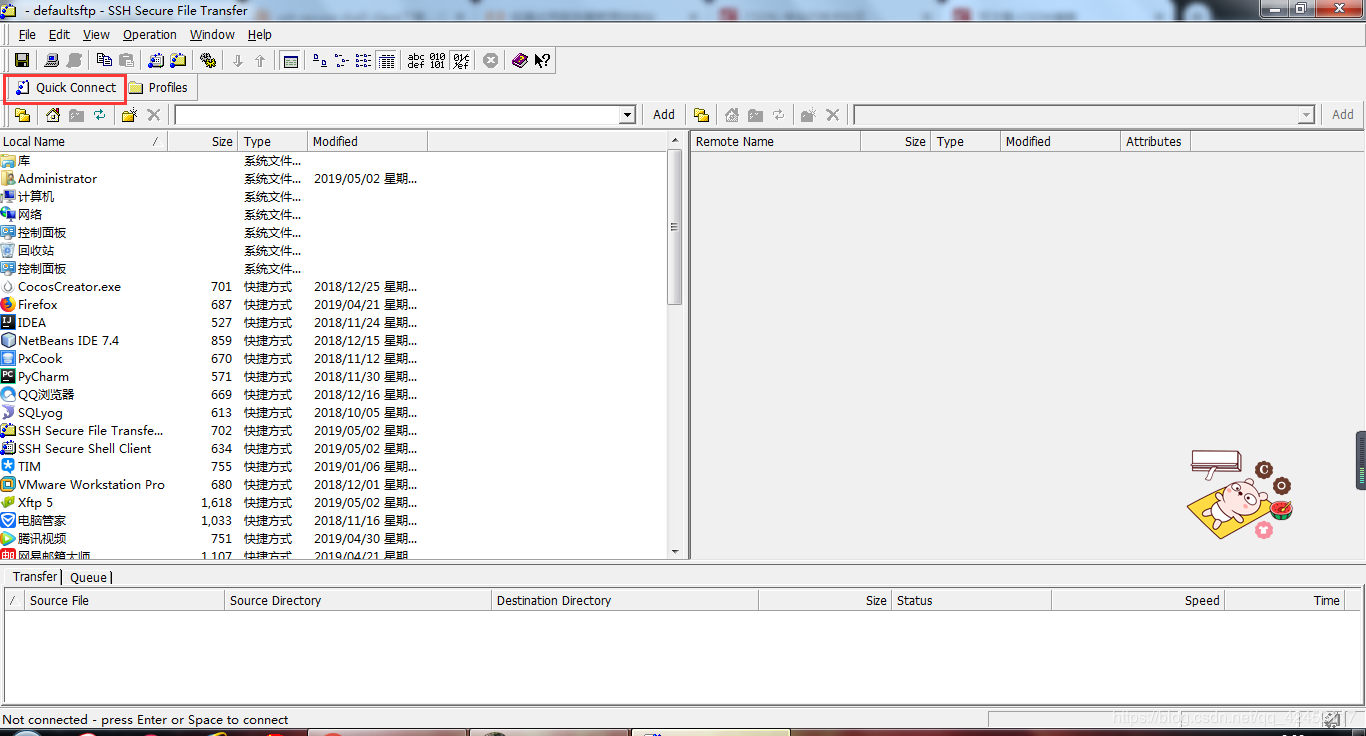The width and height of the screenshot is (1366, 736).
Task: Click the context help arrow question icon
Action: [x=542, y=60]
